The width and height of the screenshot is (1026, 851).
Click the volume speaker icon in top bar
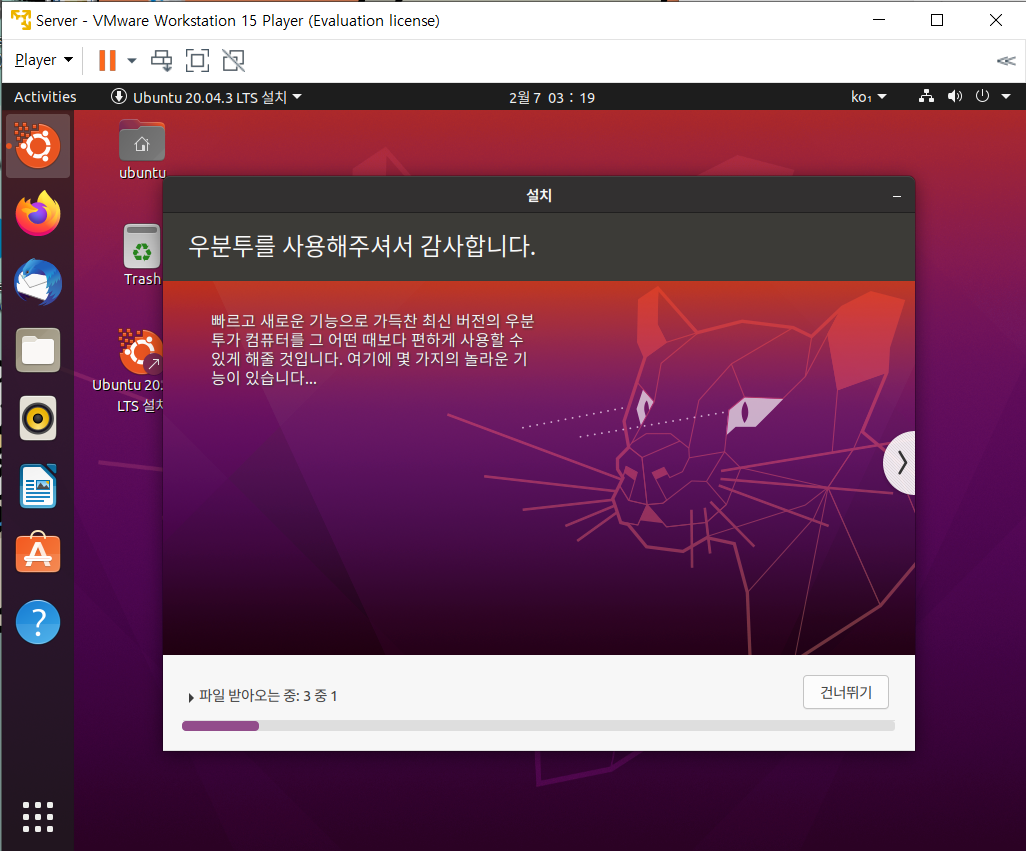click(x=955, y=97)
